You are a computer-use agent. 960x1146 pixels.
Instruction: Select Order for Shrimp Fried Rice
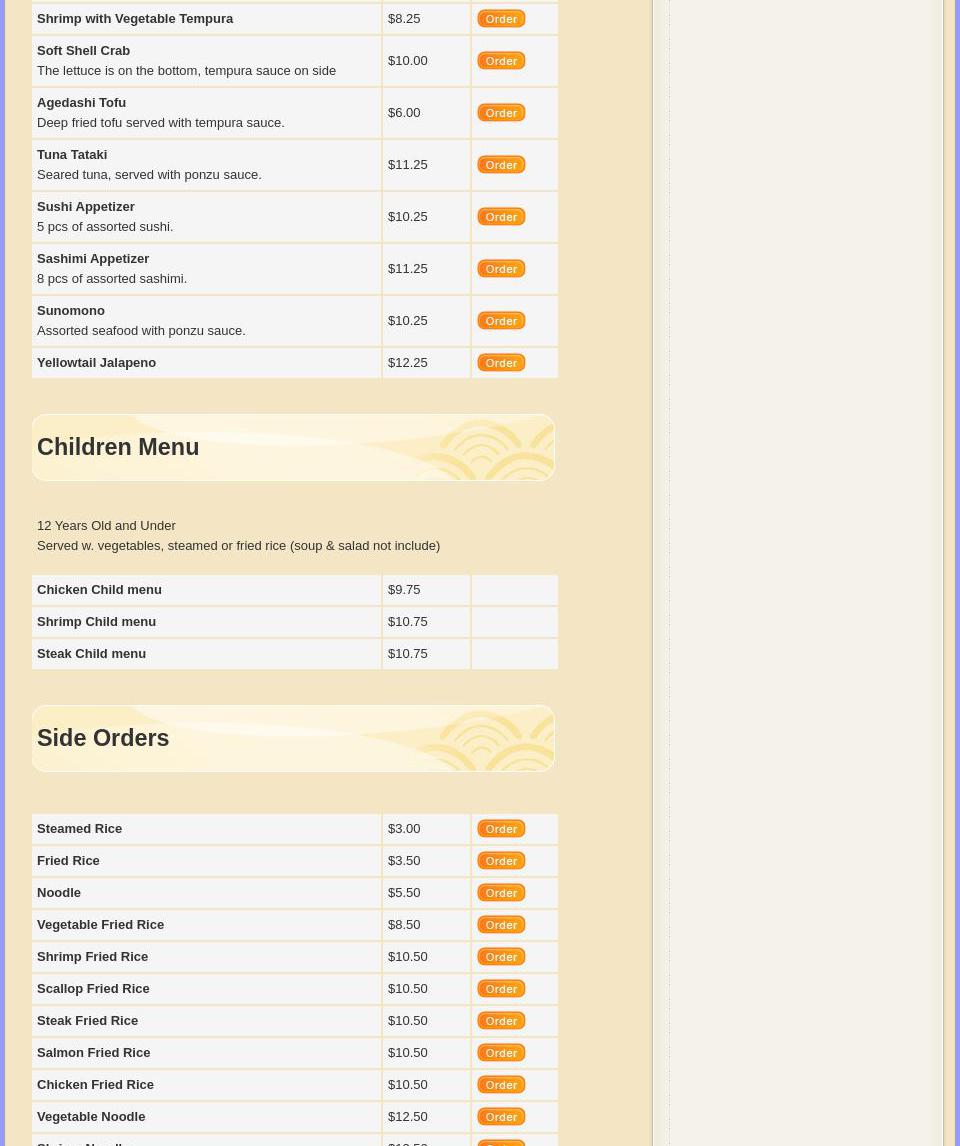click(501, 957)
